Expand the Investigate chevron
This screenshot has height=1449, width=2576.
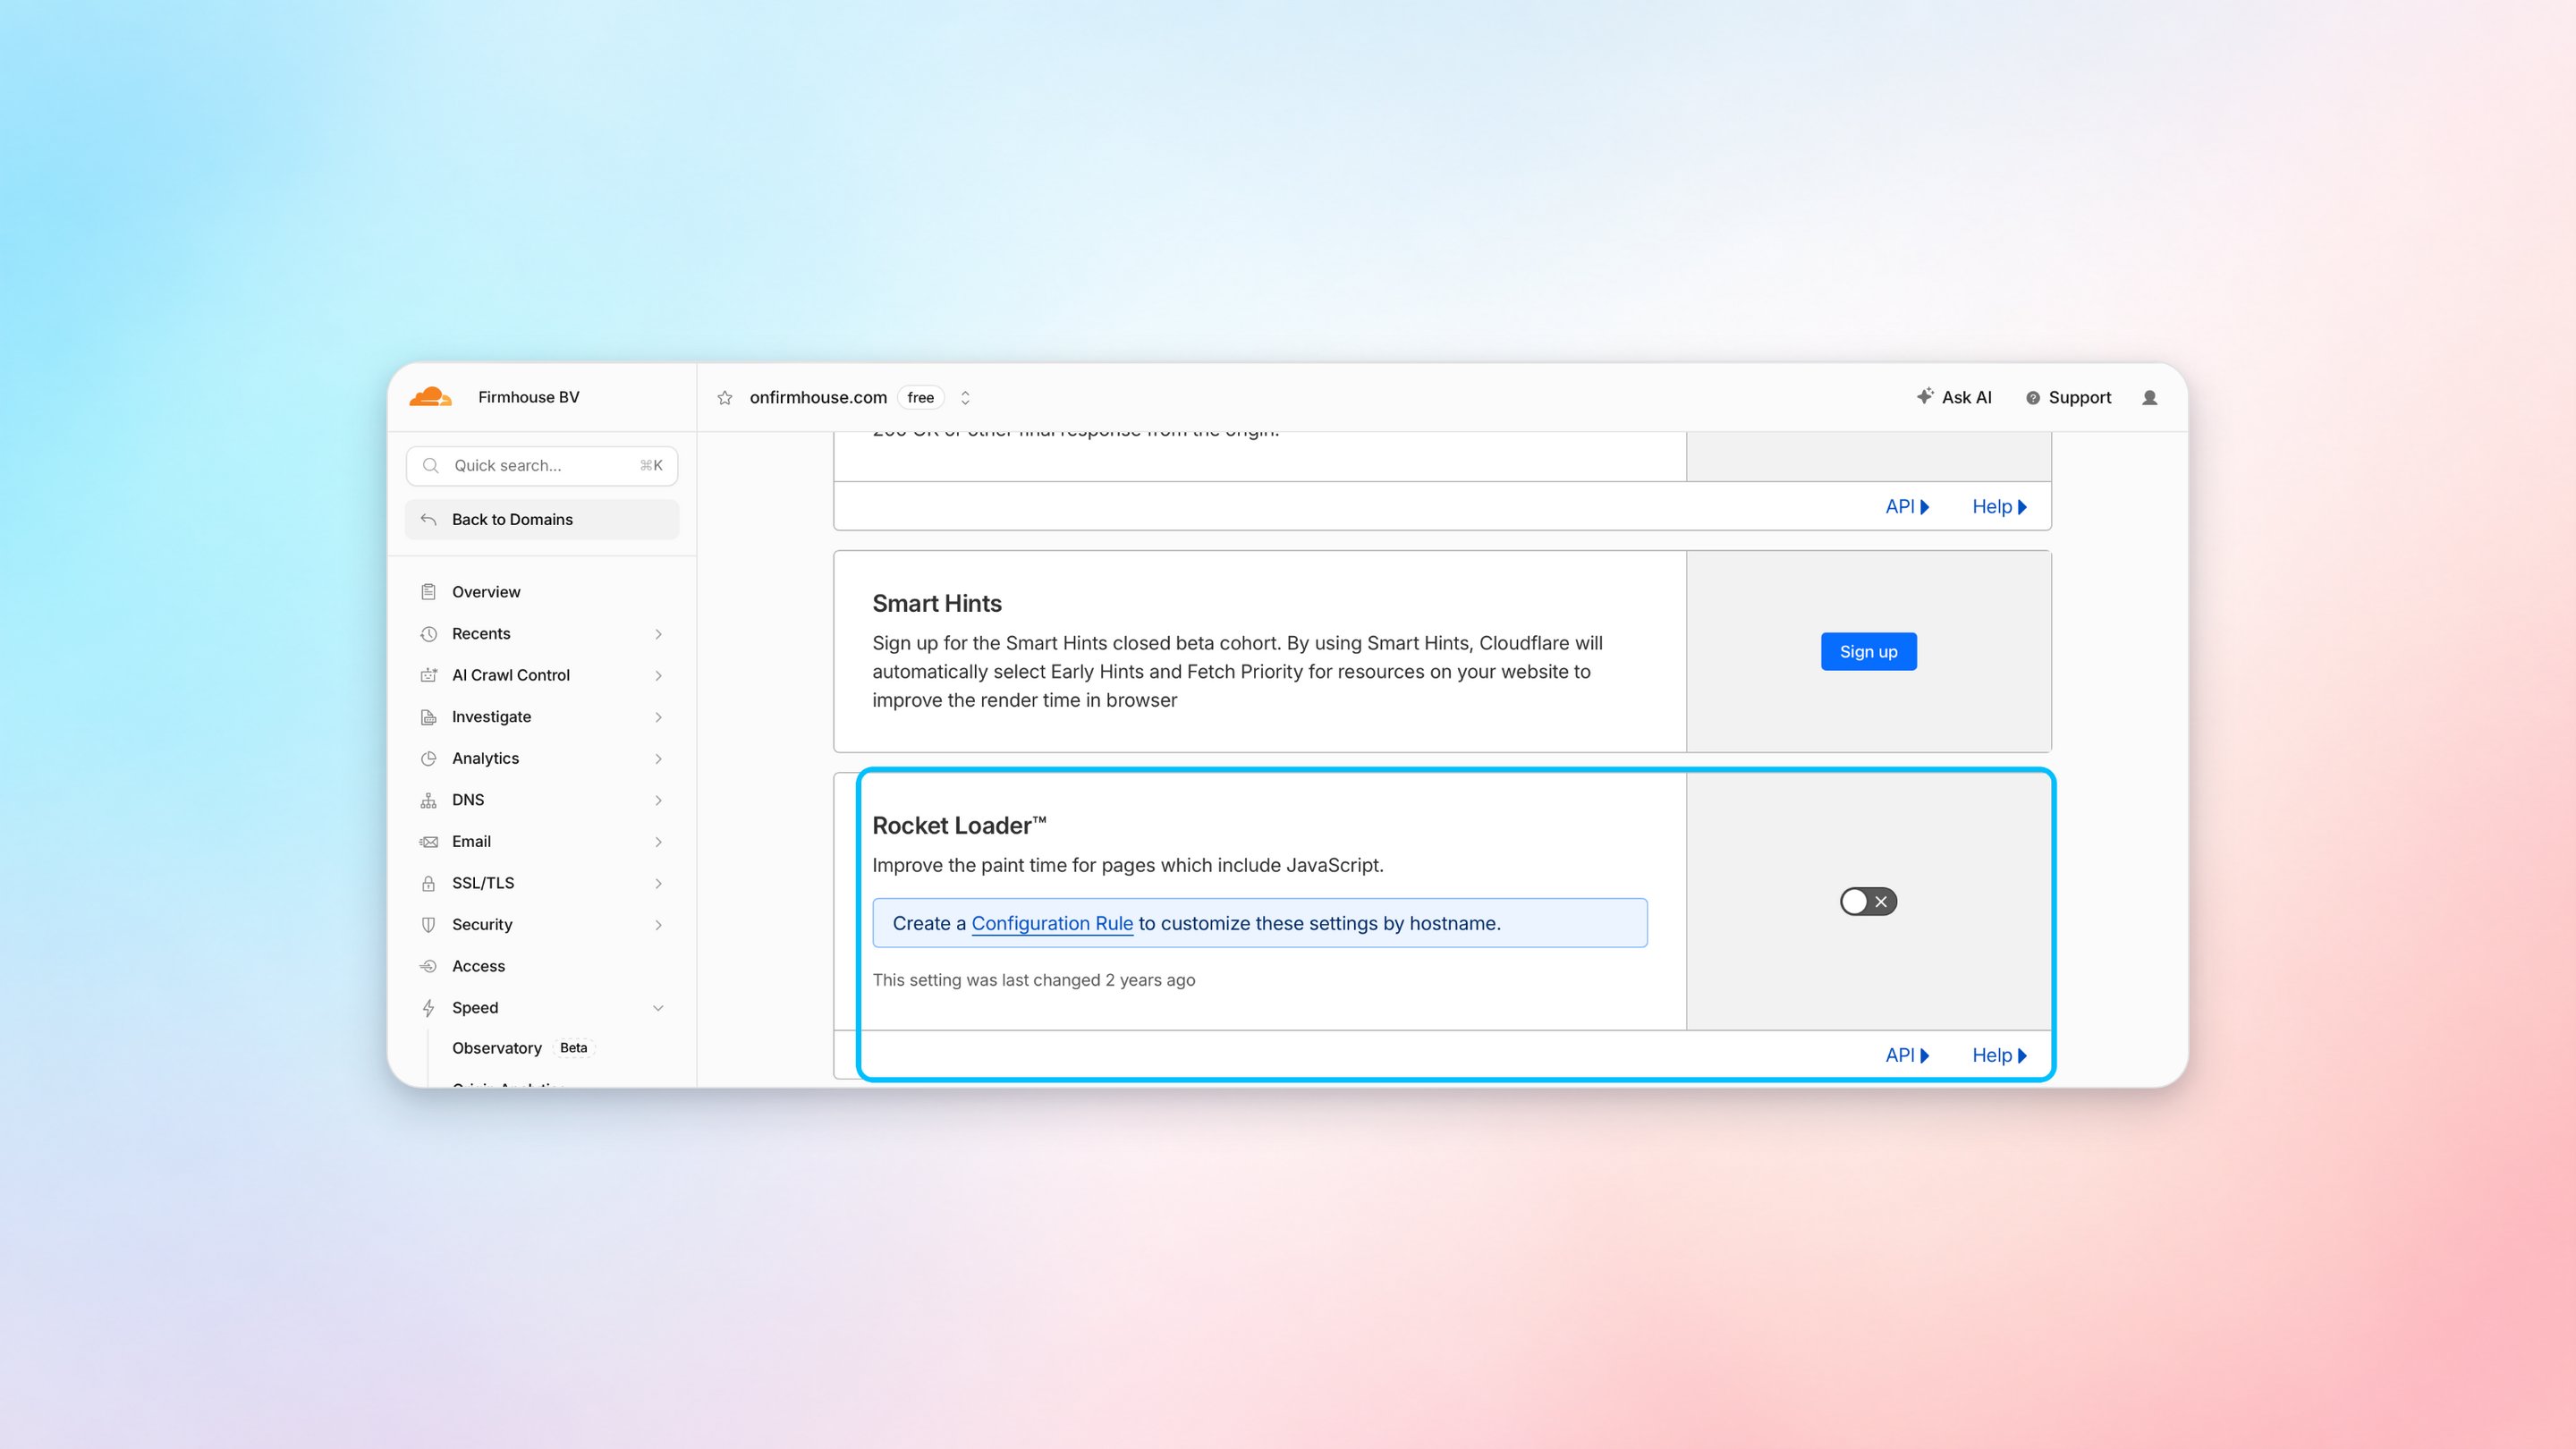click(659, 717)
